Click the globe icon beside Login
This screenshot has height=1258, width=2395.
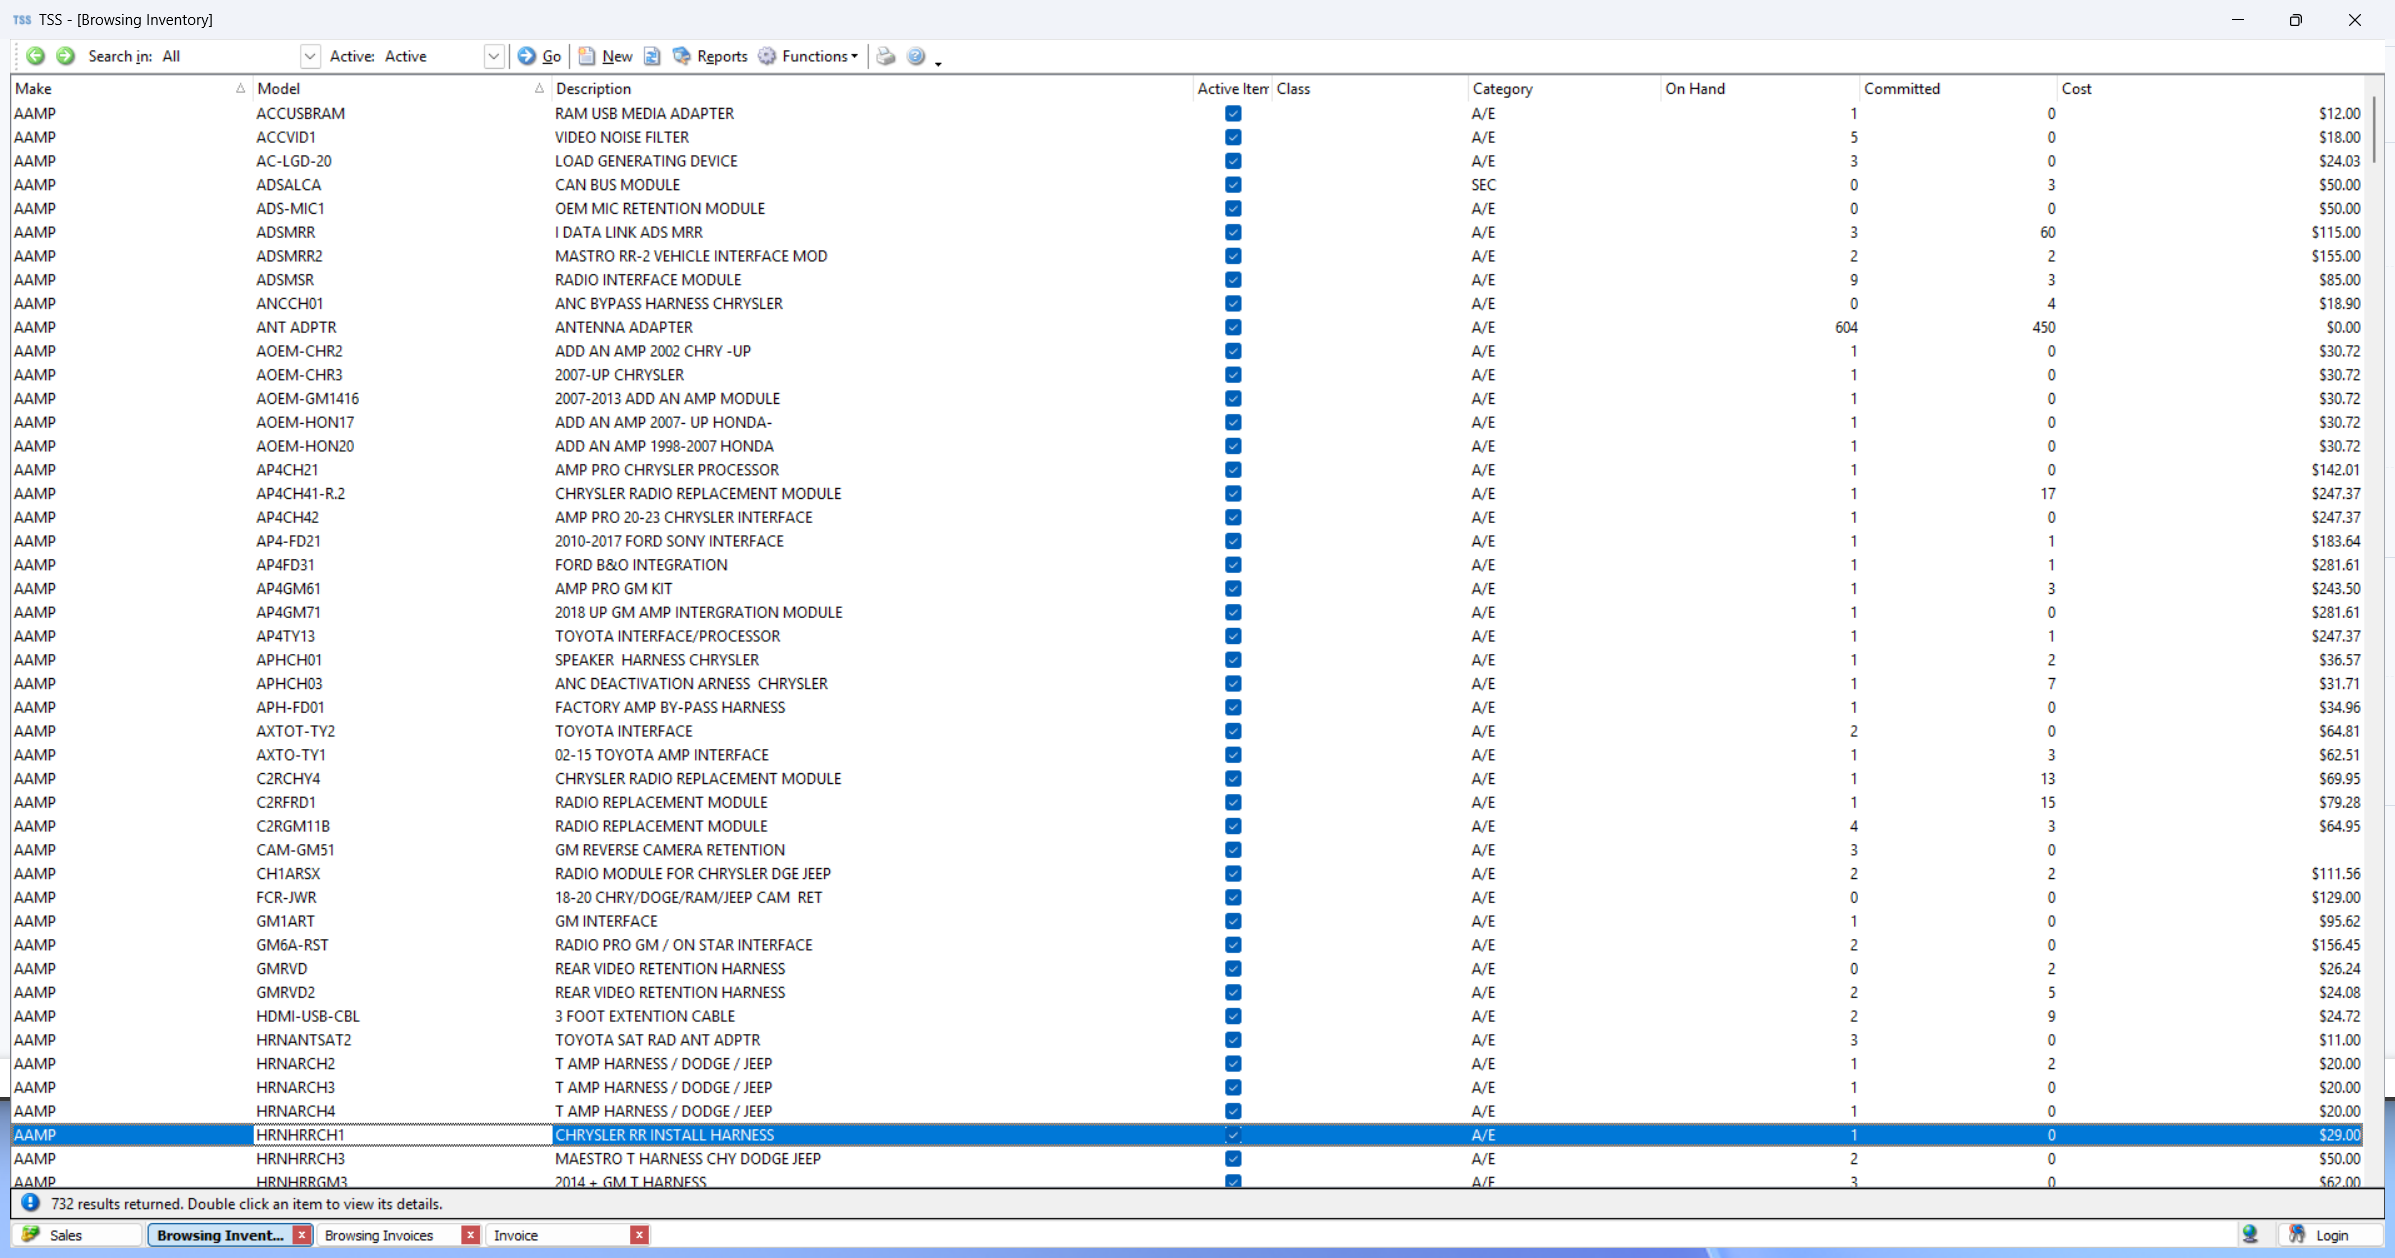coord(2250,1235)
